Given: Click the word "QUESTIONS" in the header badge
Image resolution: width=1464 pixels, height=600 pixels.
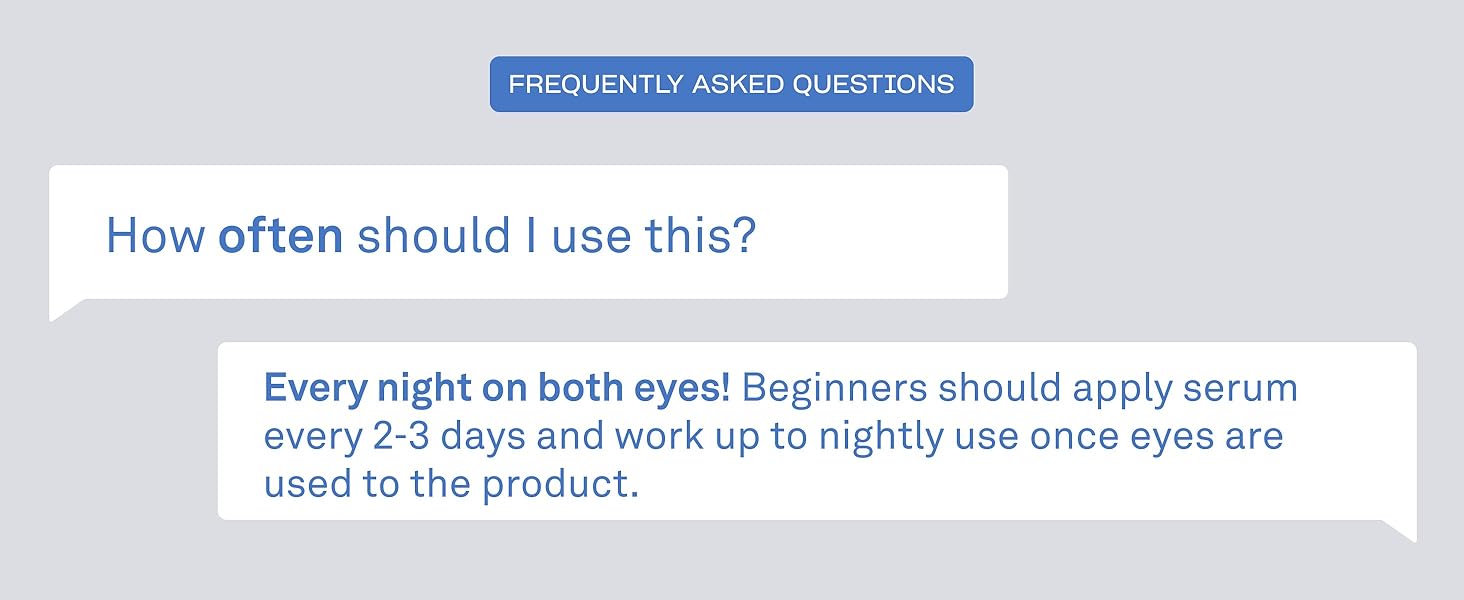Looking at the screenshot, I should point(873,84).
